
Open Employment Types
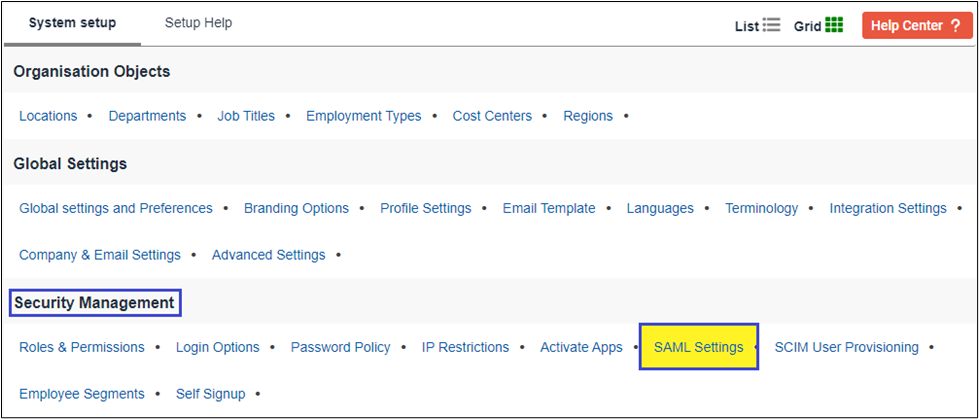364,116
